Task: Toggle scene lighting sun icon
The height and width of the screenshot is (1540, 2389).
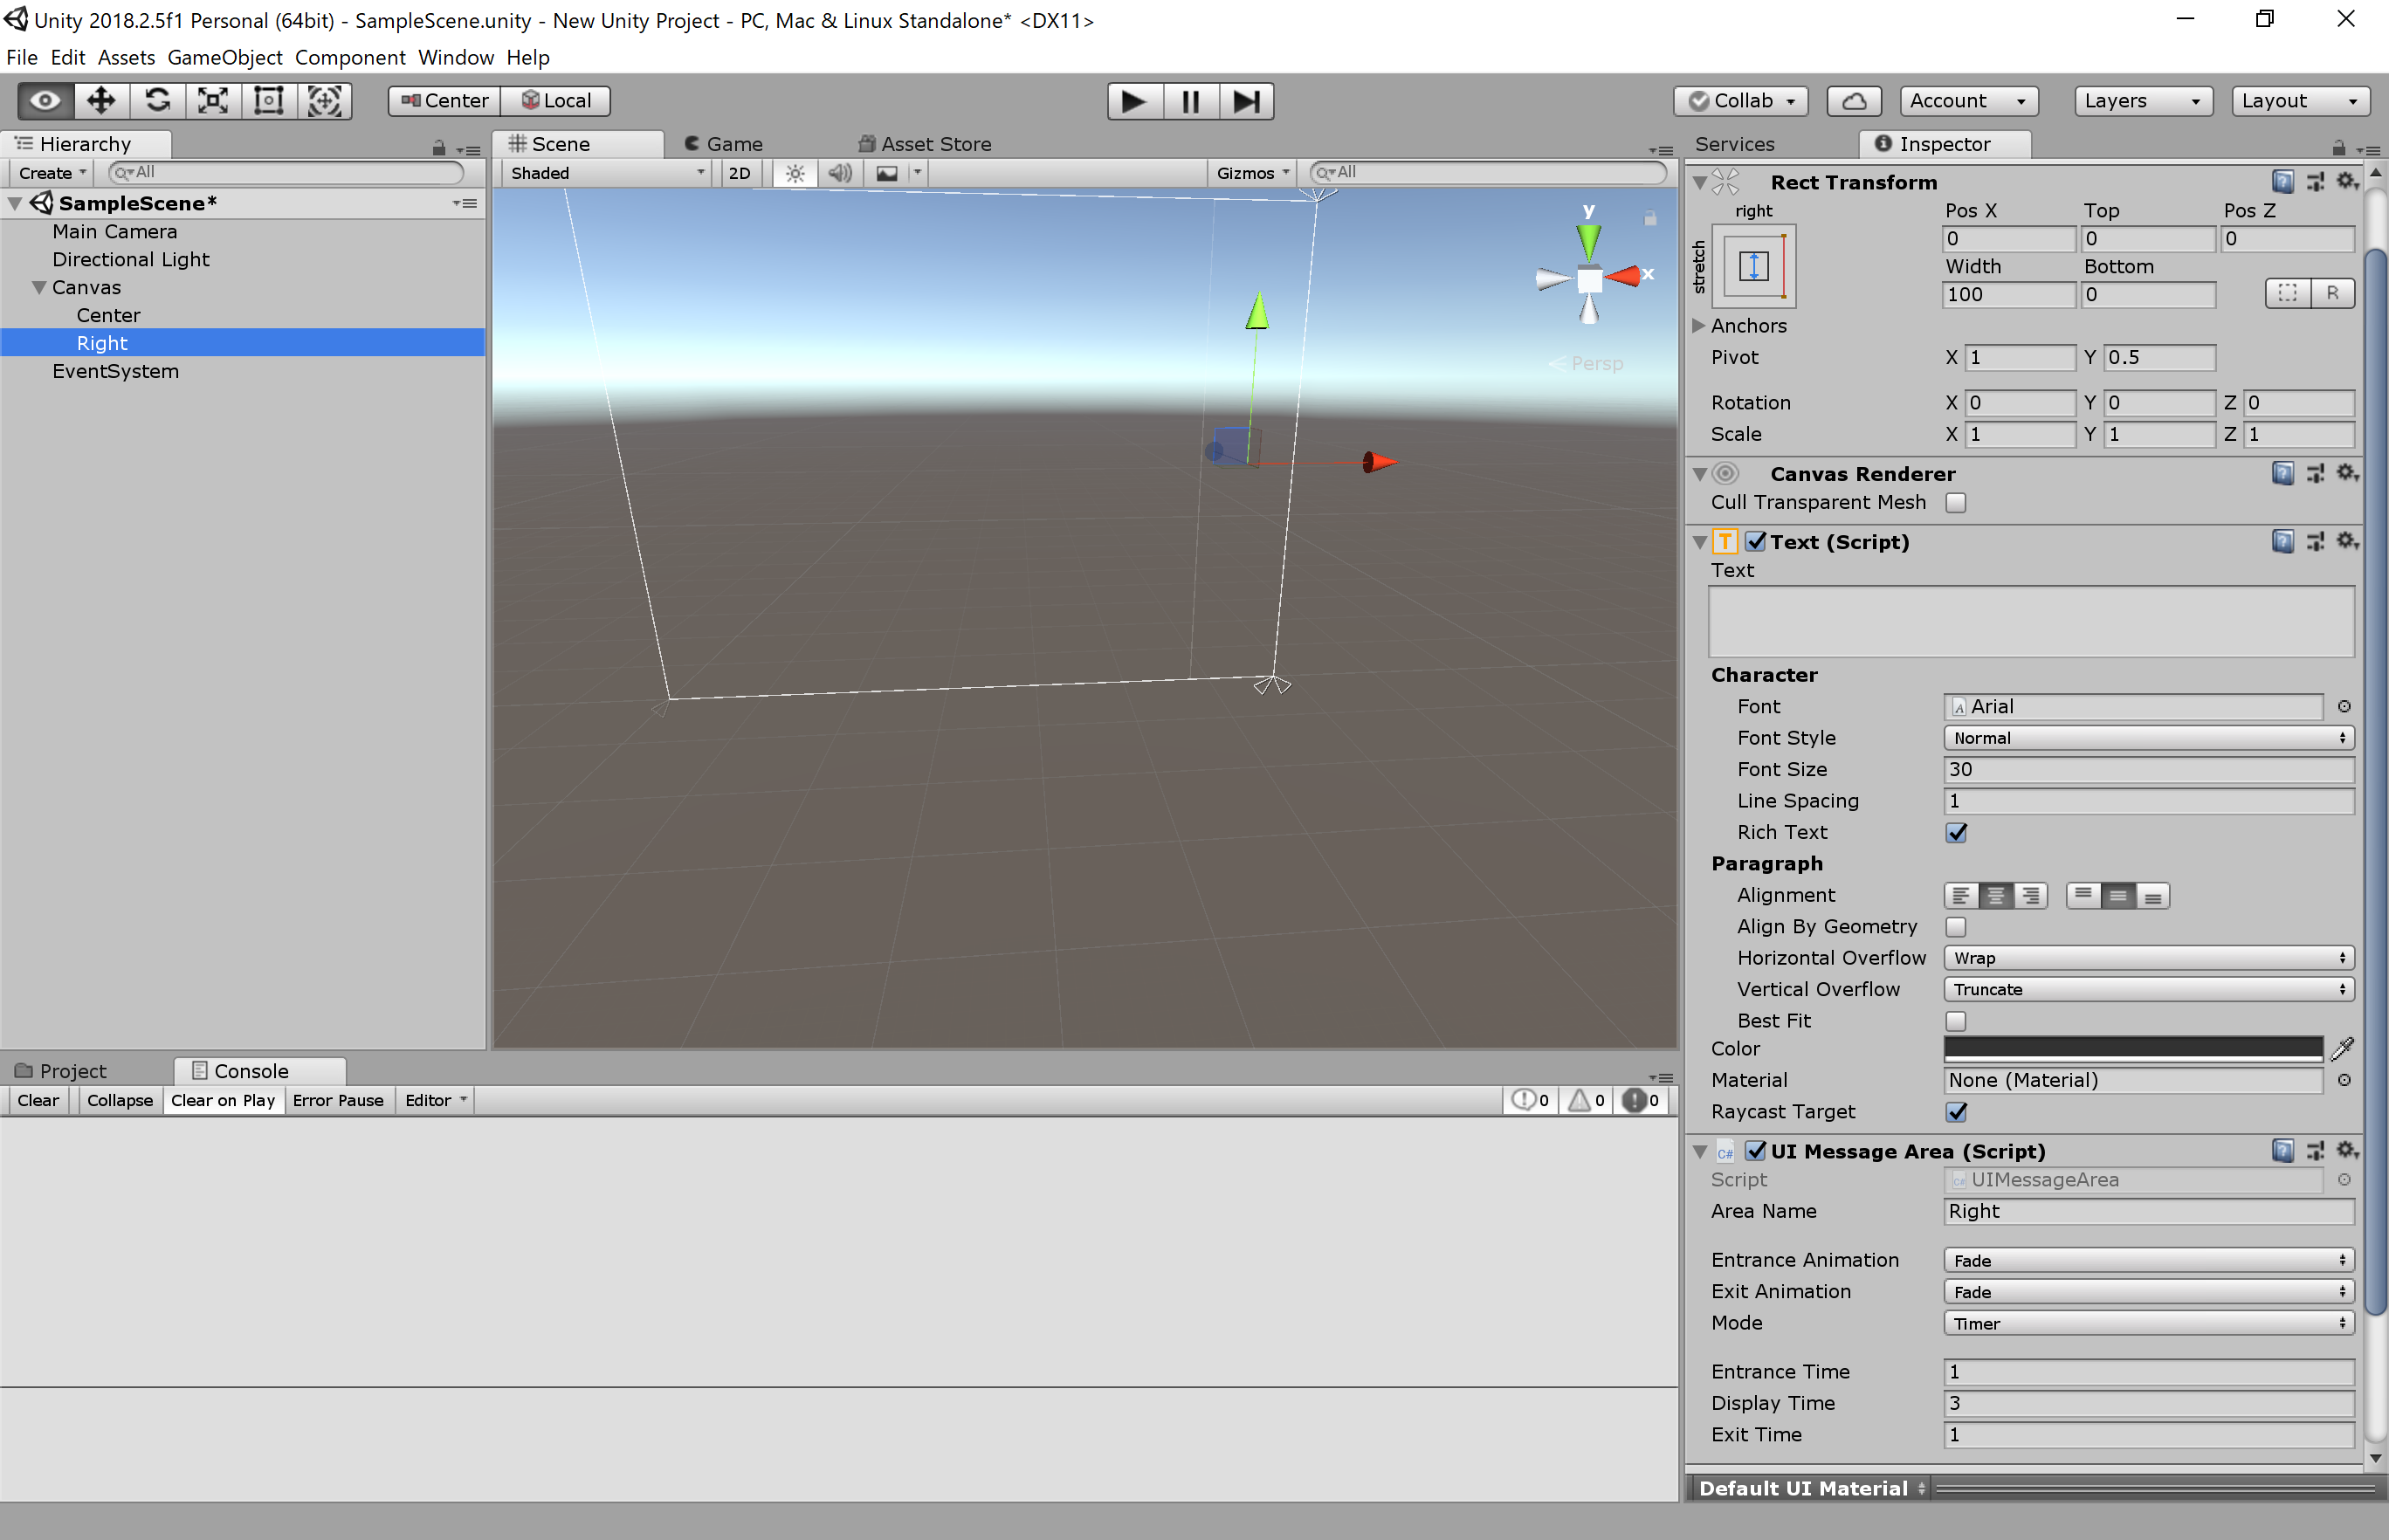Action: point(795,173)
